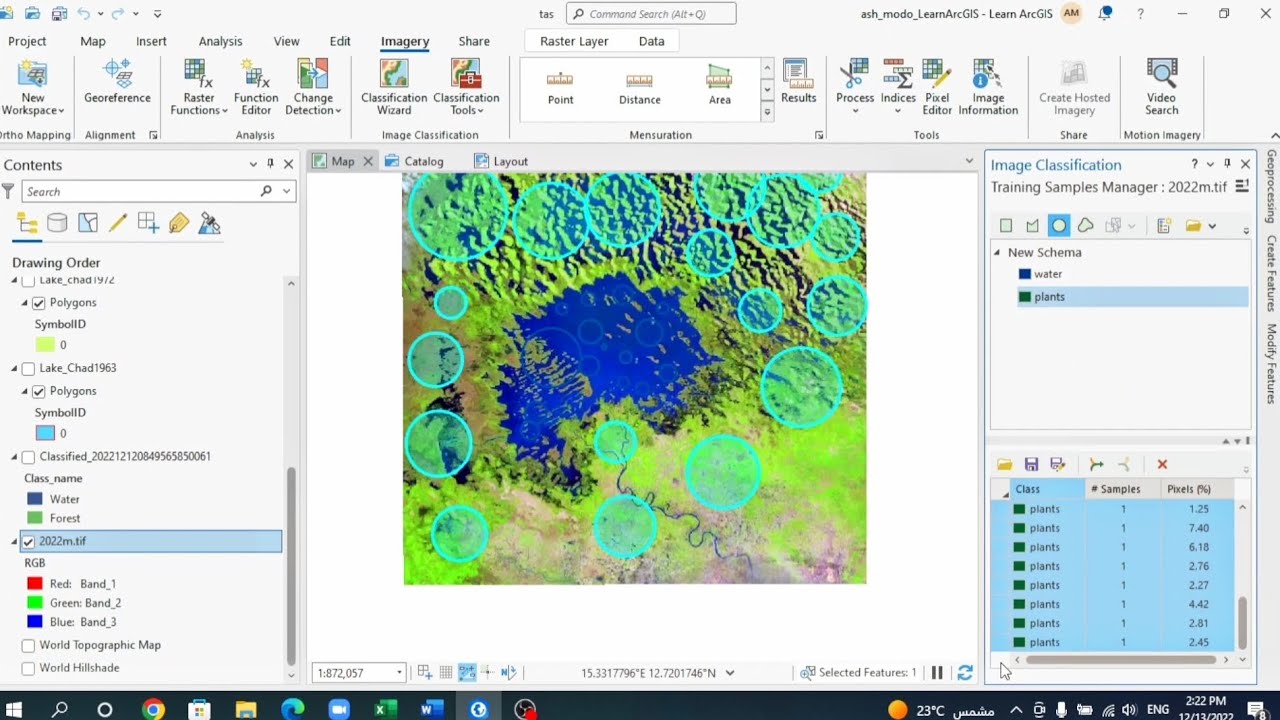Switch Contents to List By Snapping

(148, 223)
